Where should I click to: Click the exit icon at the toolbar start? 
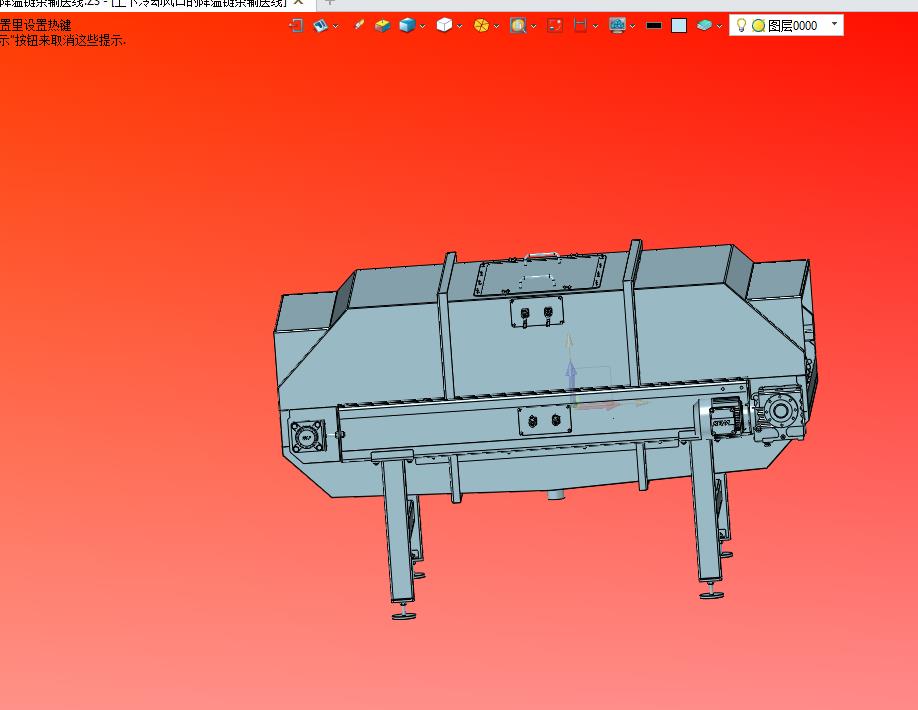point(296,25)
